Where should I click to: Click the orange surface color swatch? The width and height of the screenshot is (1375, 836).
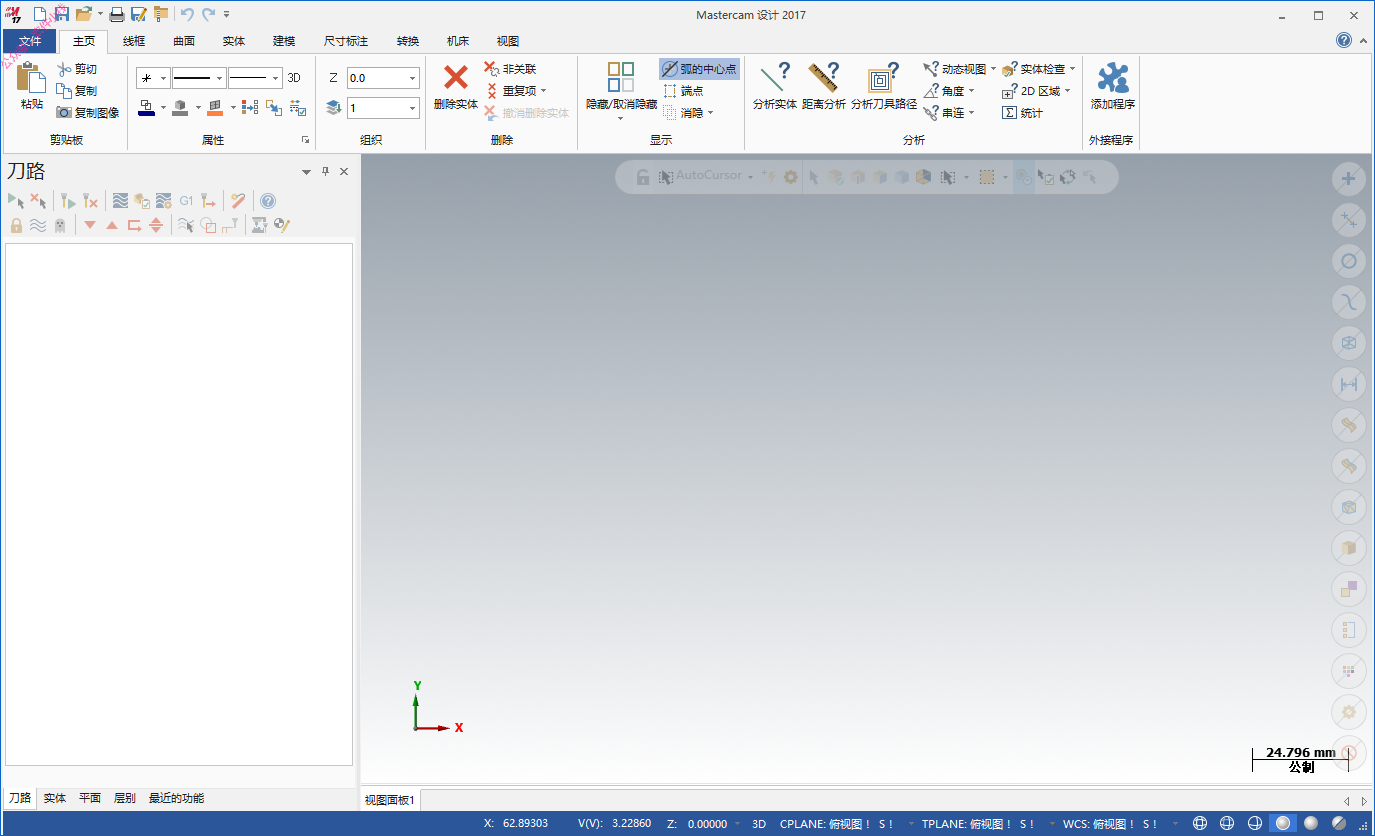click(x=215, y=107)
